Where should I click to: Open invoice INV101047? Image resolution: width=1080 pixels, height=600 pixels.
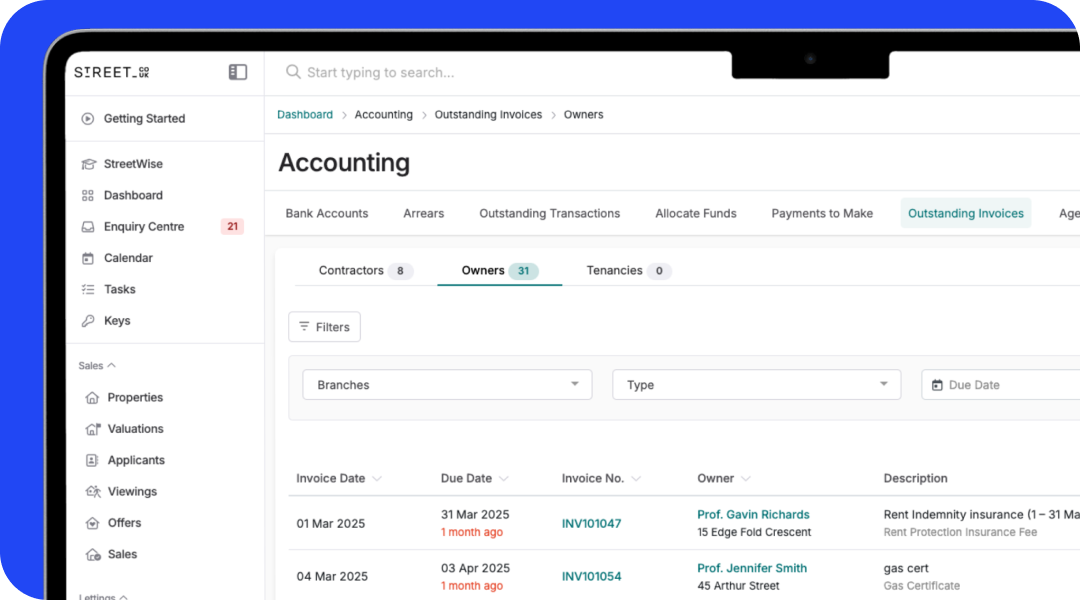(590, 522)
